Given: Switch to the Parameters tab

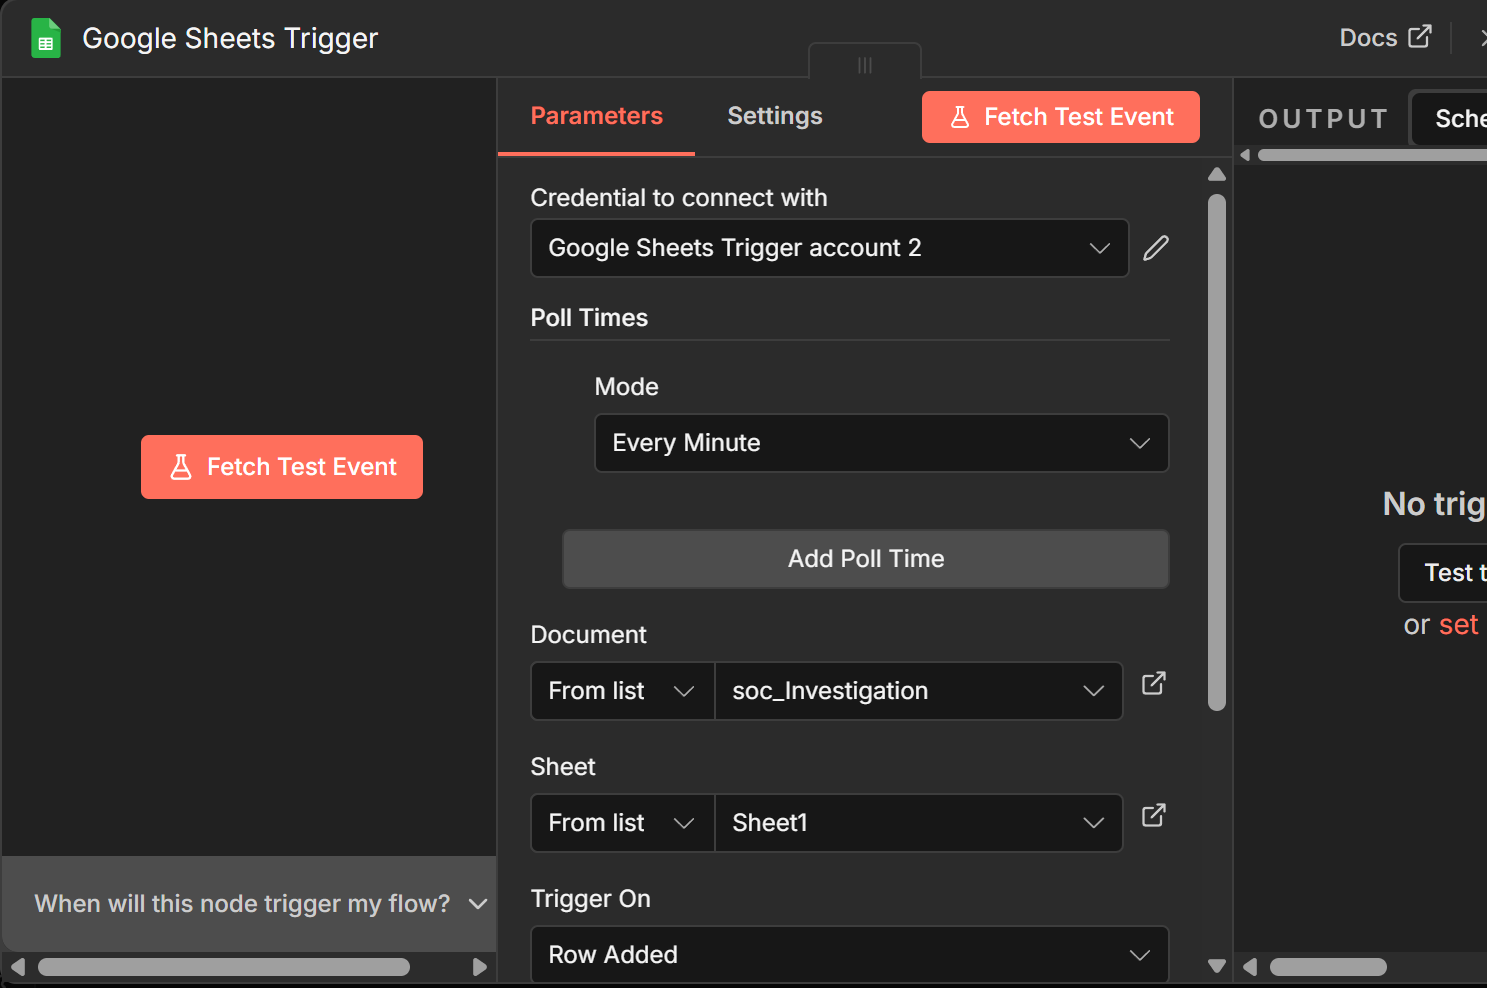Looking at the screenshot, I should click(596, 116).
